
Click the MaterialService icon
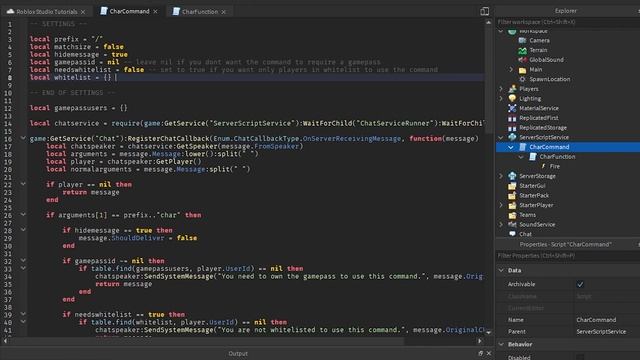[x=512, y=108]
